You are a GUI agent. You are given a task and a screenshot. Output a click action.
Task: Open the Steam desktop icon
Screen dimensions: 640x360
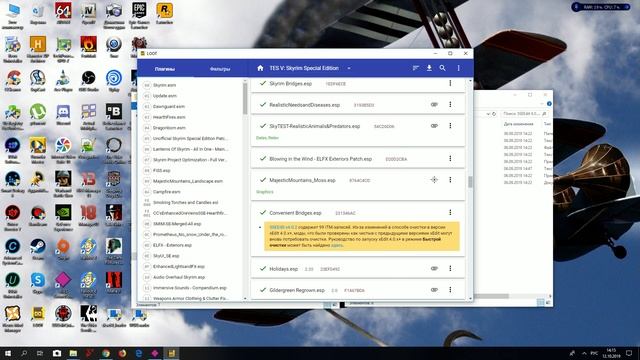pyautogui.click(x=38, y=249)
